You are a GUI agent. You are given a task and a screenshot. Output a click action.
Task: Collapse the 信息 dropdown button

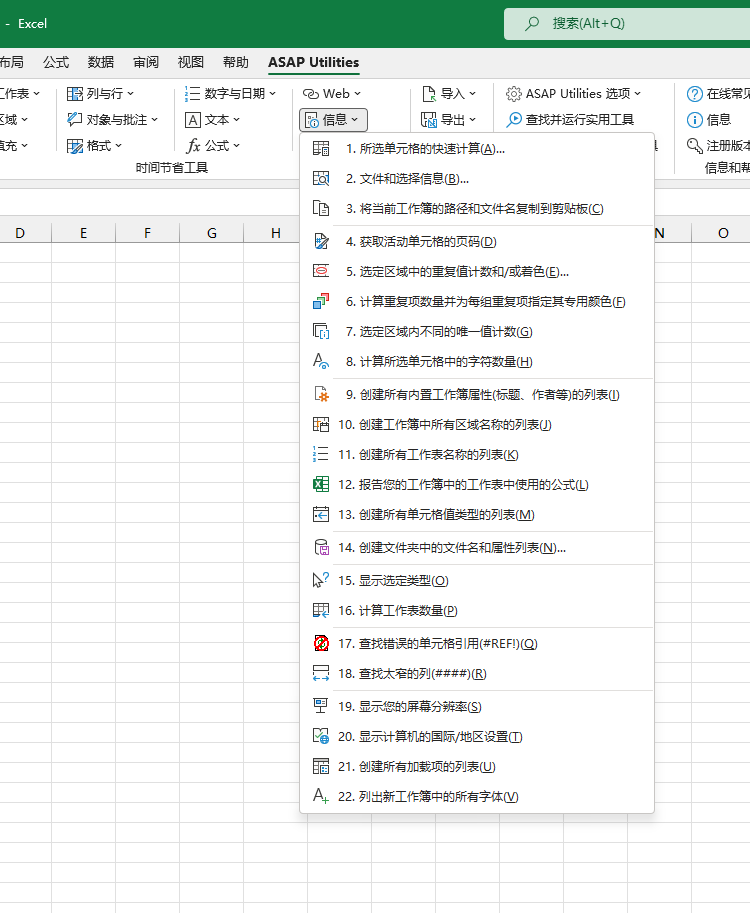point(333,120)
